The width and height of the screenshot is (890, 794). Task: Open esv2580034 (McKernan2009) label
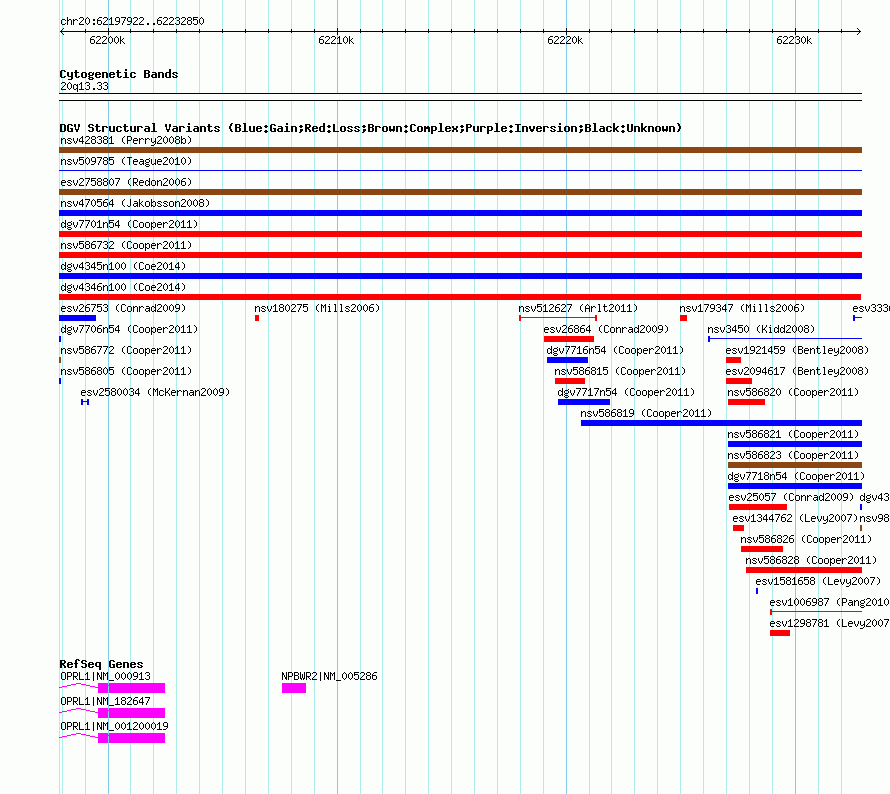pos(156,392)
